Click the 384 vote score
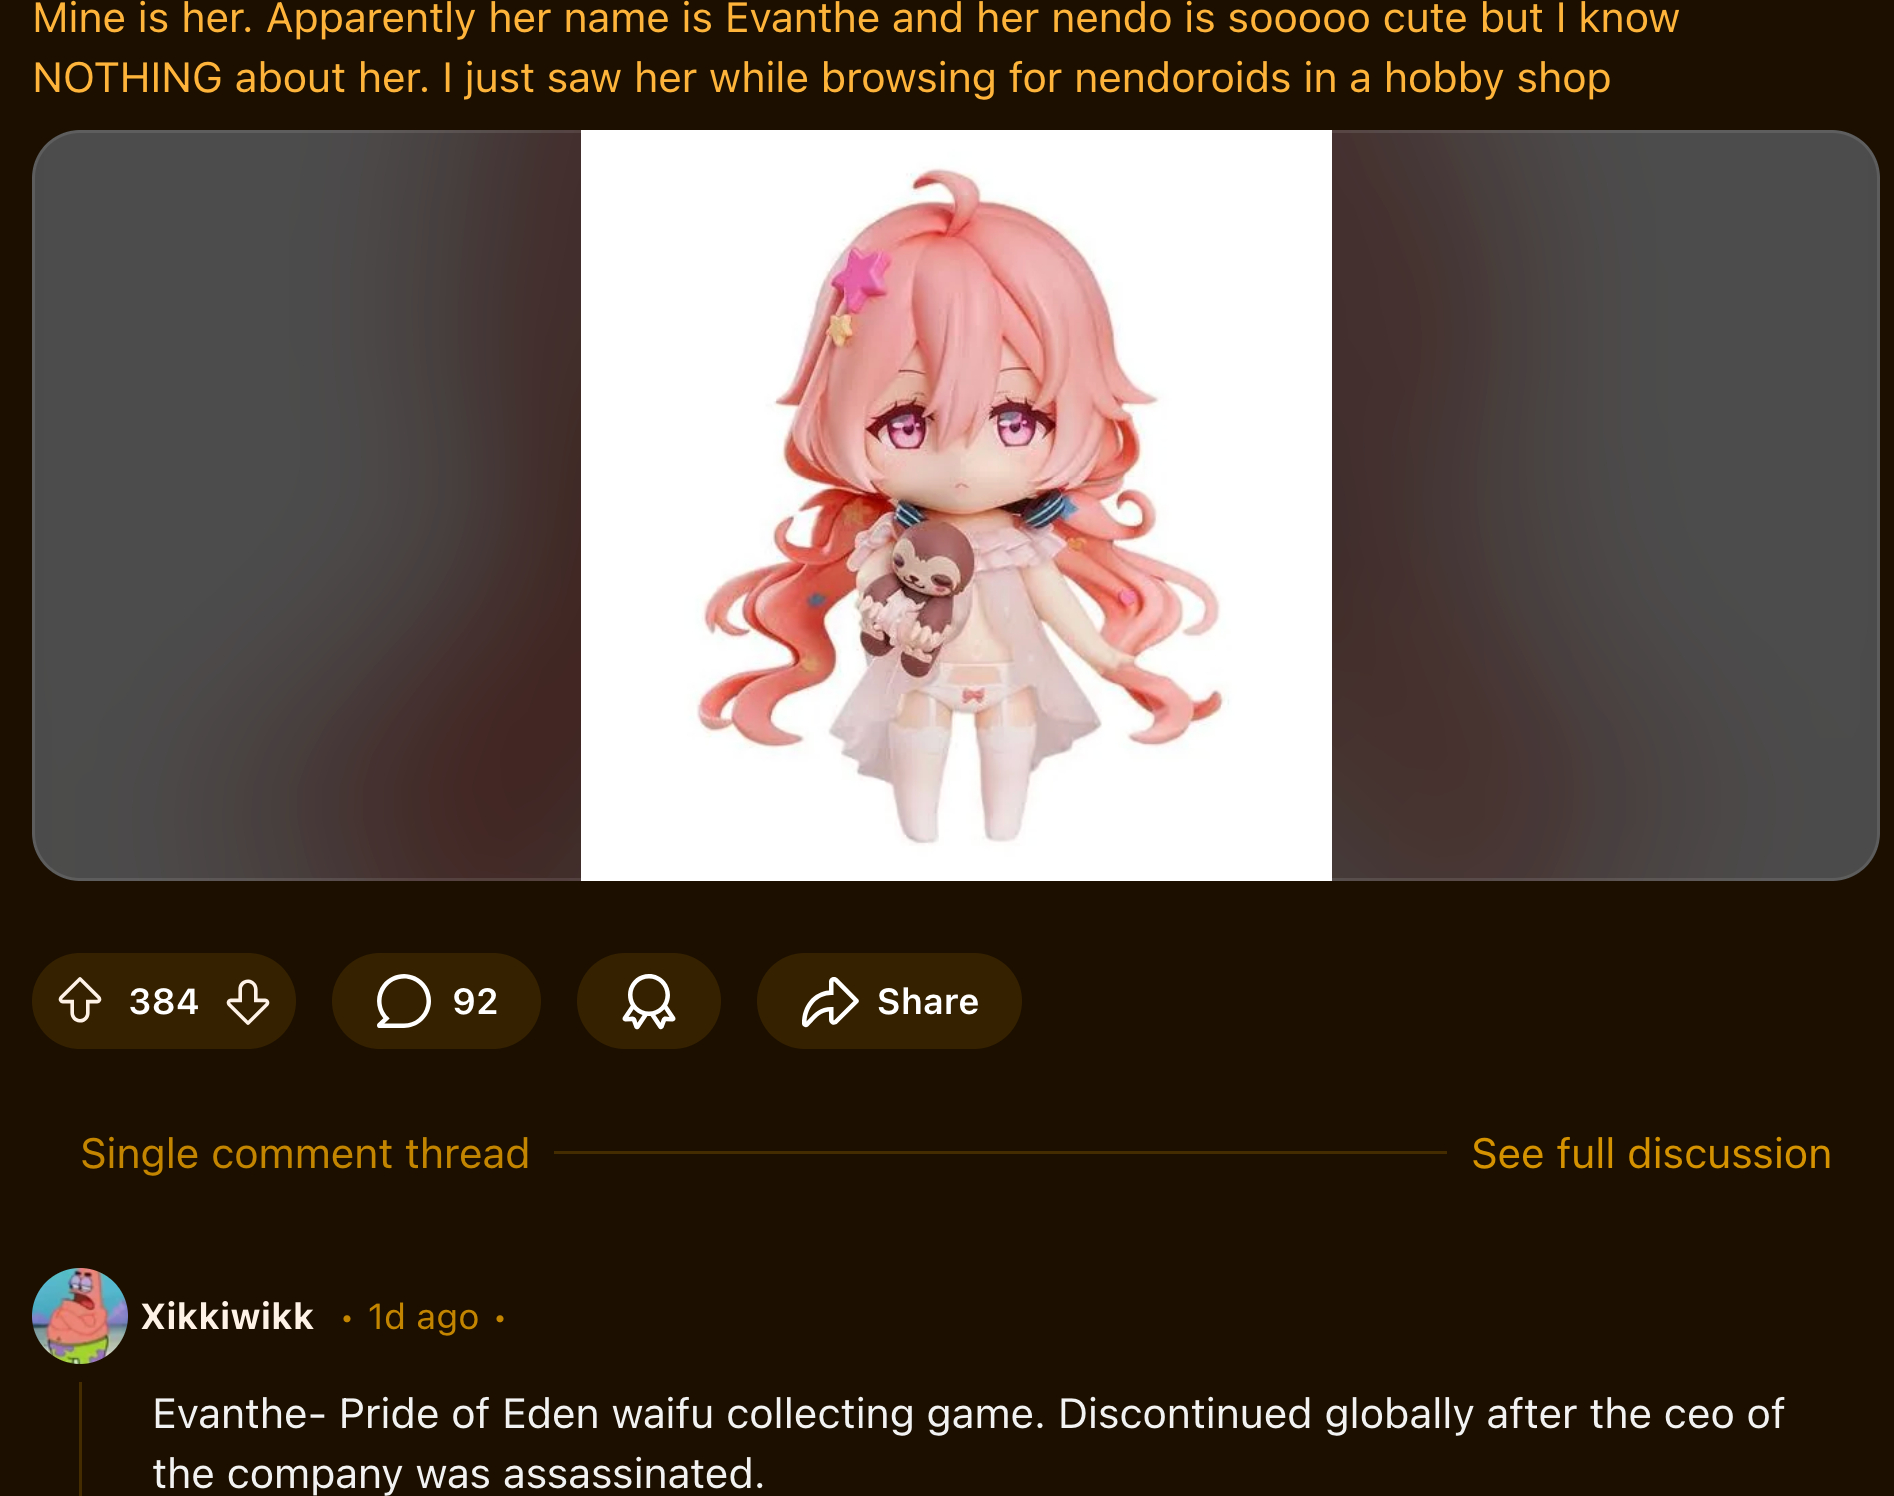1894x1496 pixels. 164,1001
